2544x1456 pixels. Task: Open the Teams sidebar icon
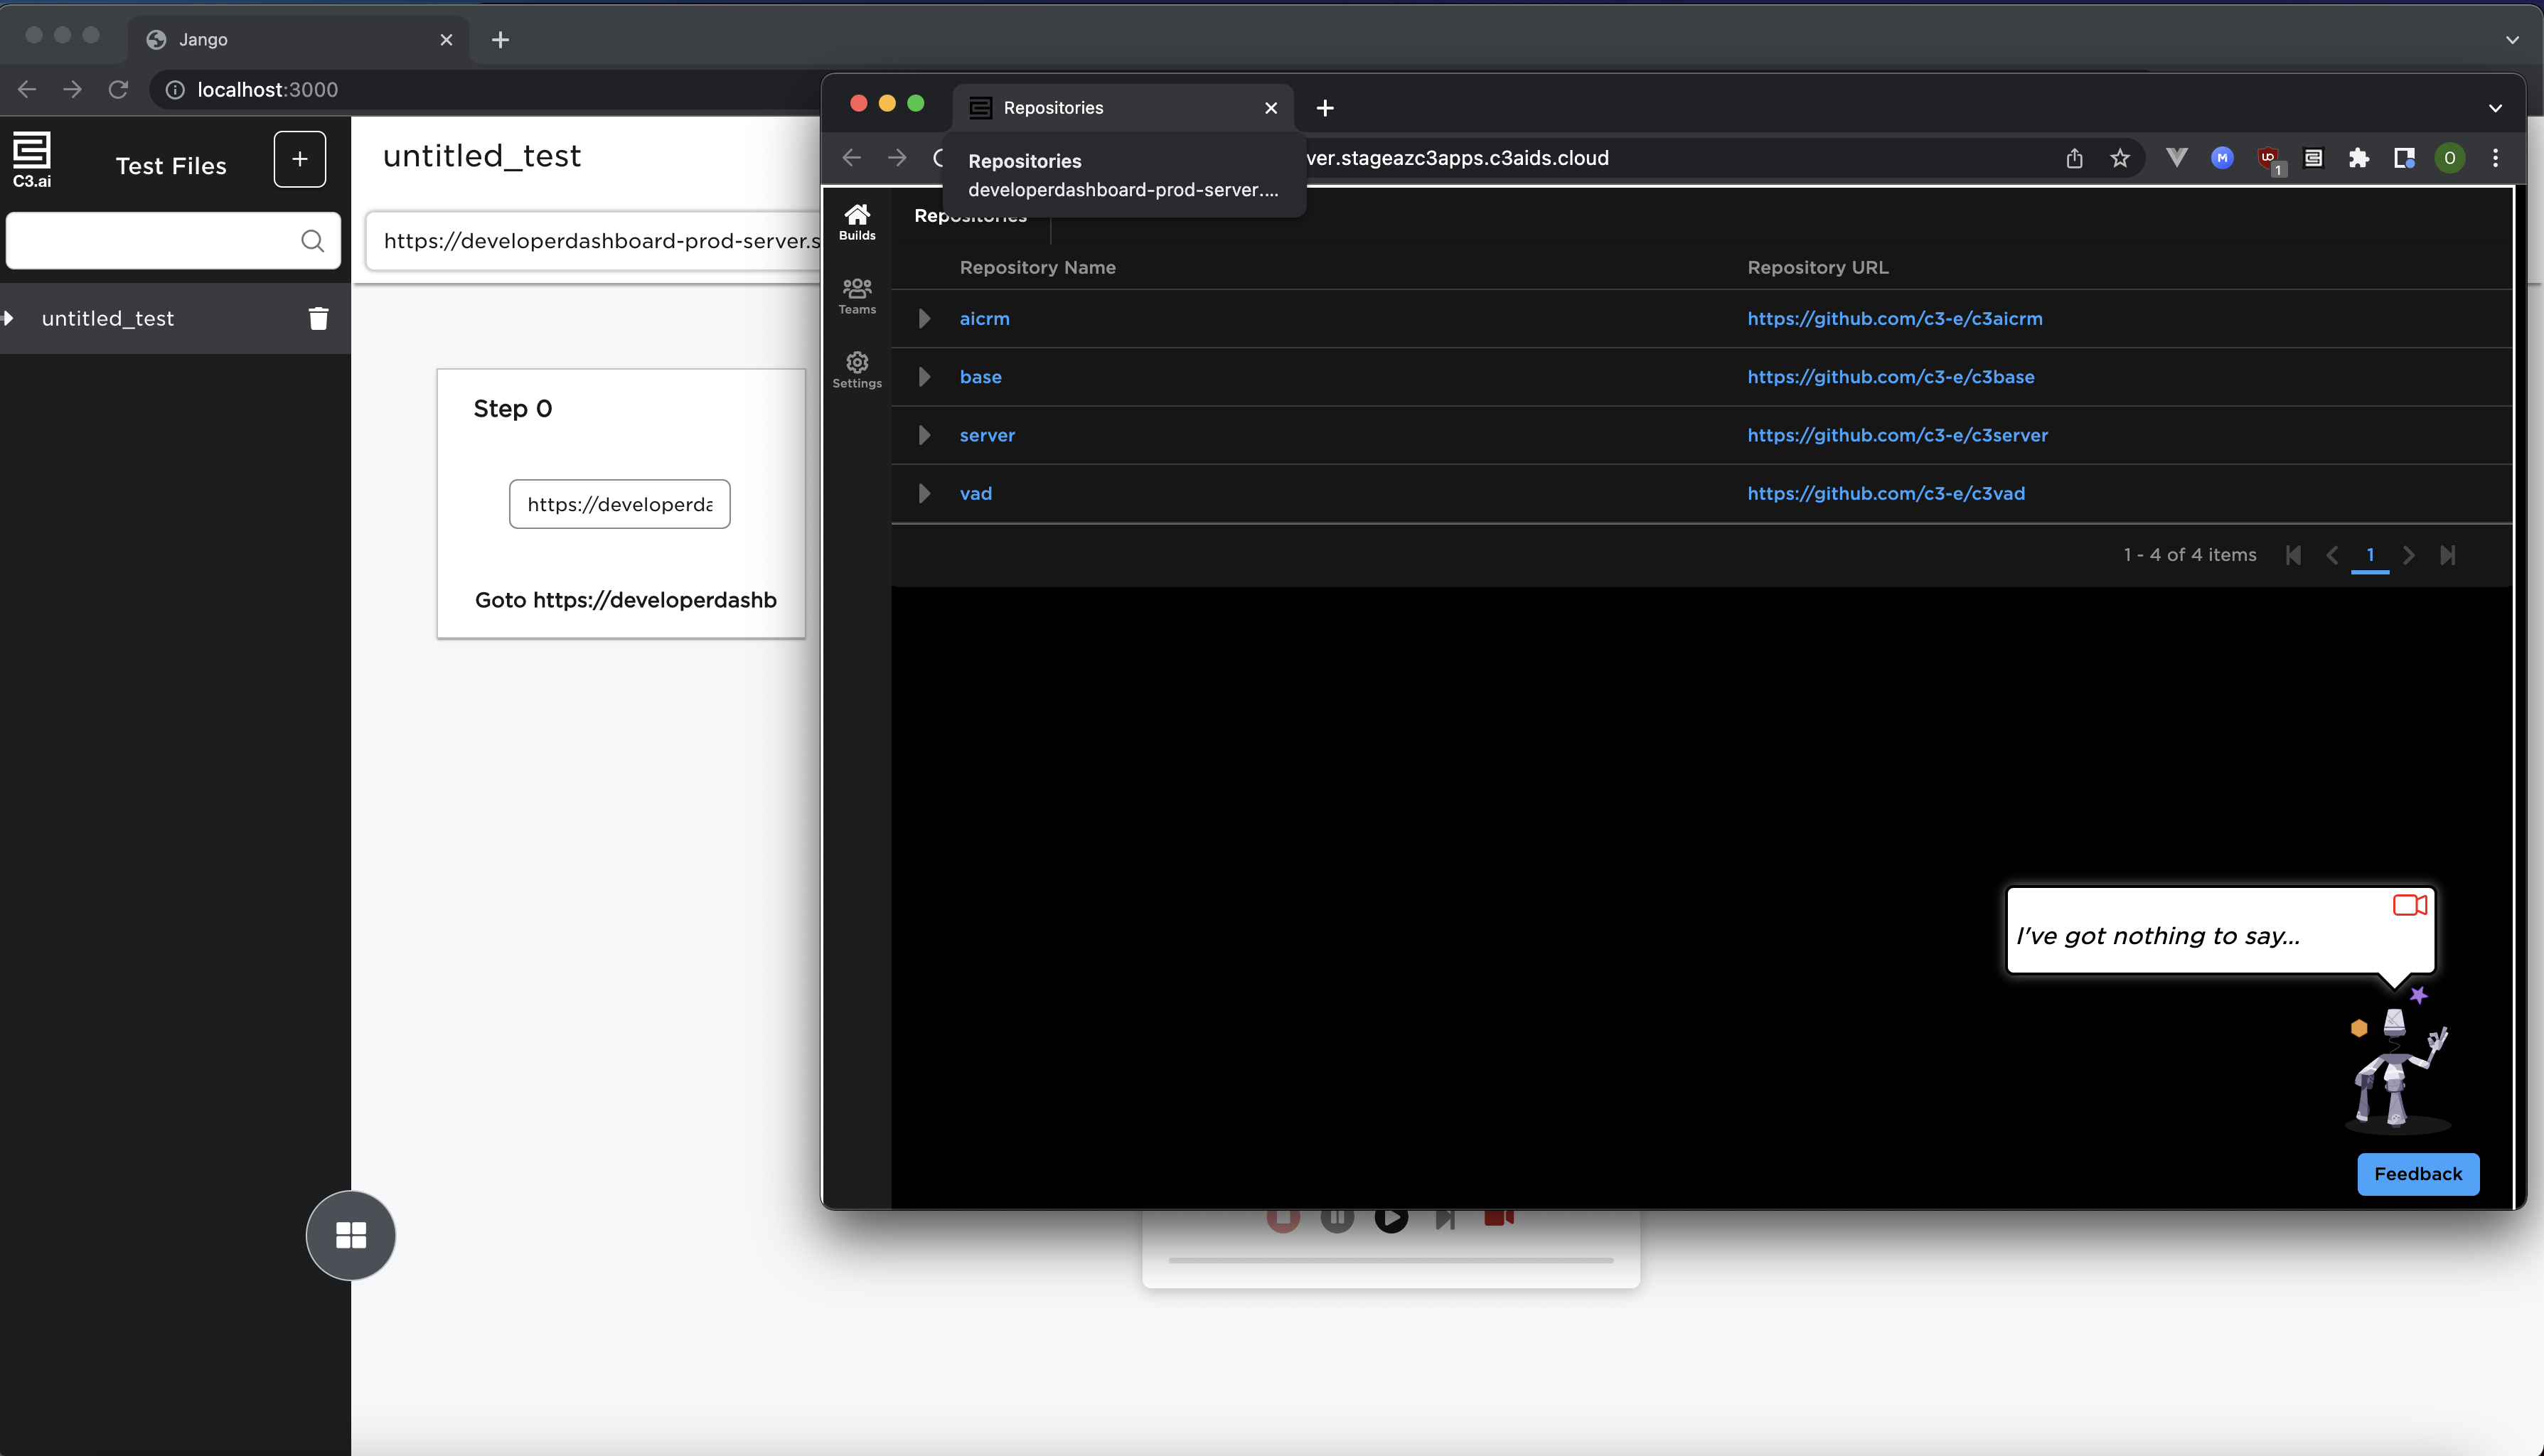[856, 295]
